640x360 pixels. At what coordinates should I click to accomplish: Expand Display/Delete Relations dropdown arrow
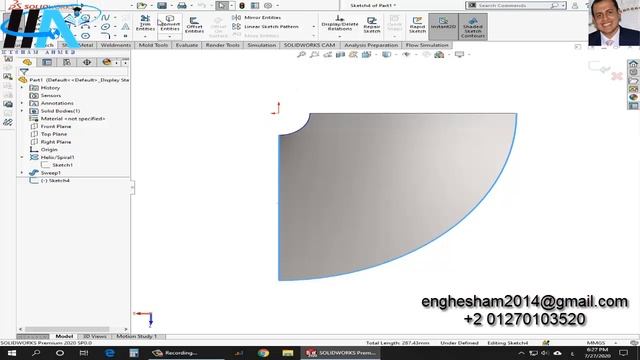point(340,37)
